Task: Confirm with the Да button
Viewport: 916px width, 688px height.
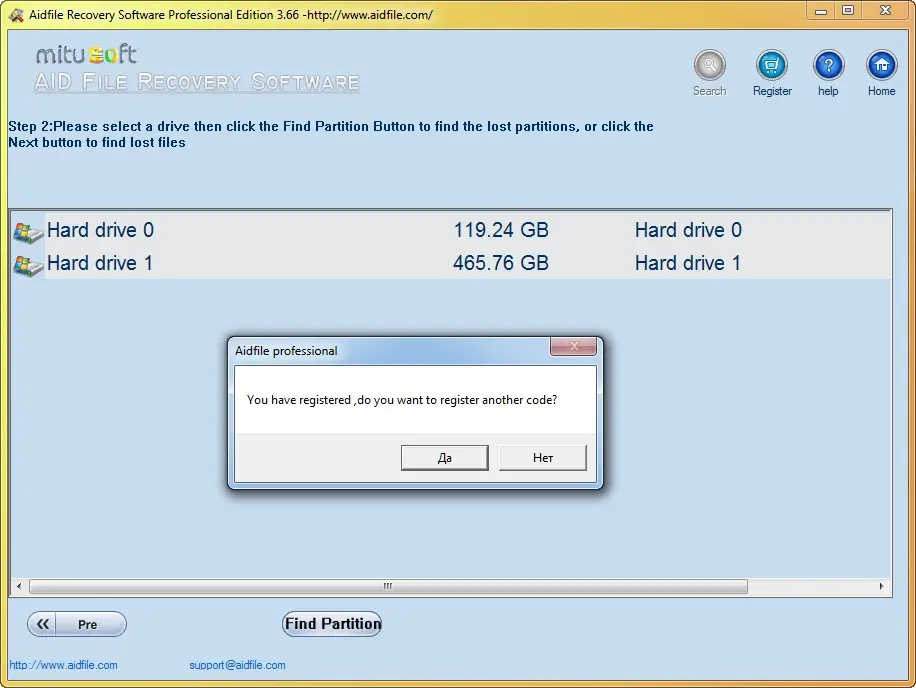Action: (x=445, y=457)
